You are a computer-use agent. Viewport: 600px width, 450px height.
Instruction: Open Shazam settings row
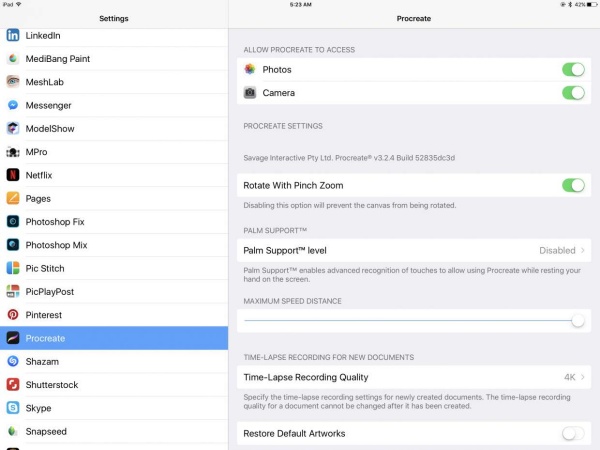(114, 362)
